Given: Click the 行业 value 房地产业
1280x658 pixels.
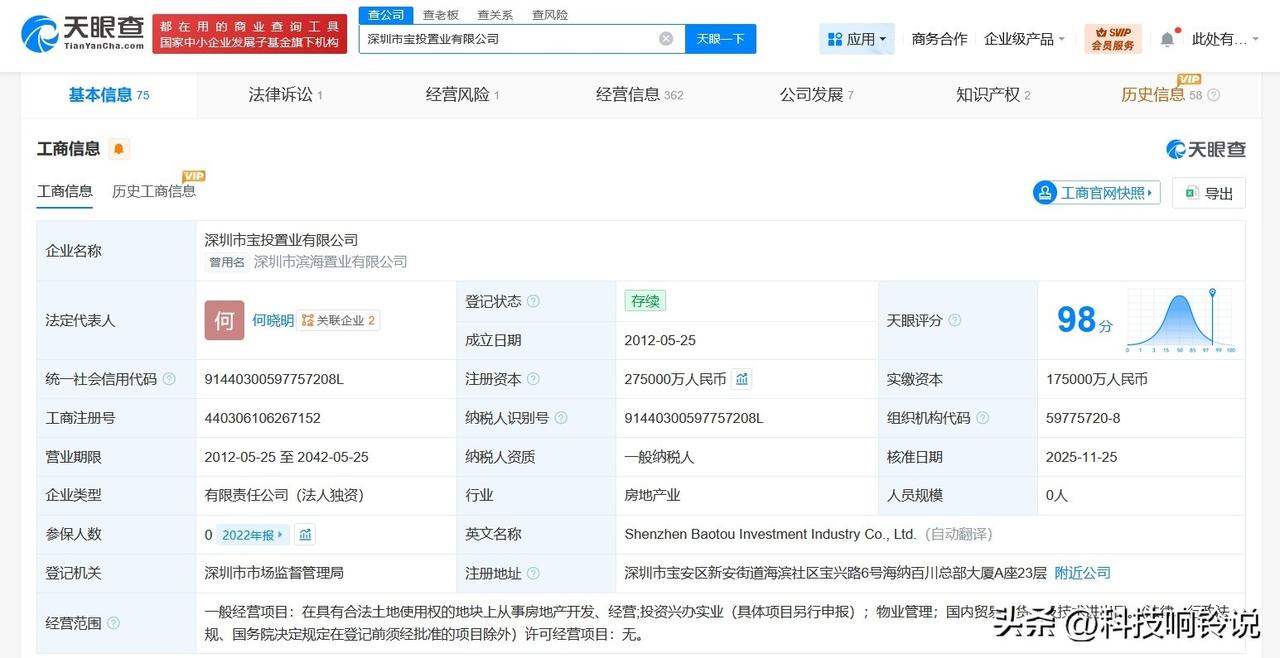Looking at the screenshot, I should coord(652,495).
